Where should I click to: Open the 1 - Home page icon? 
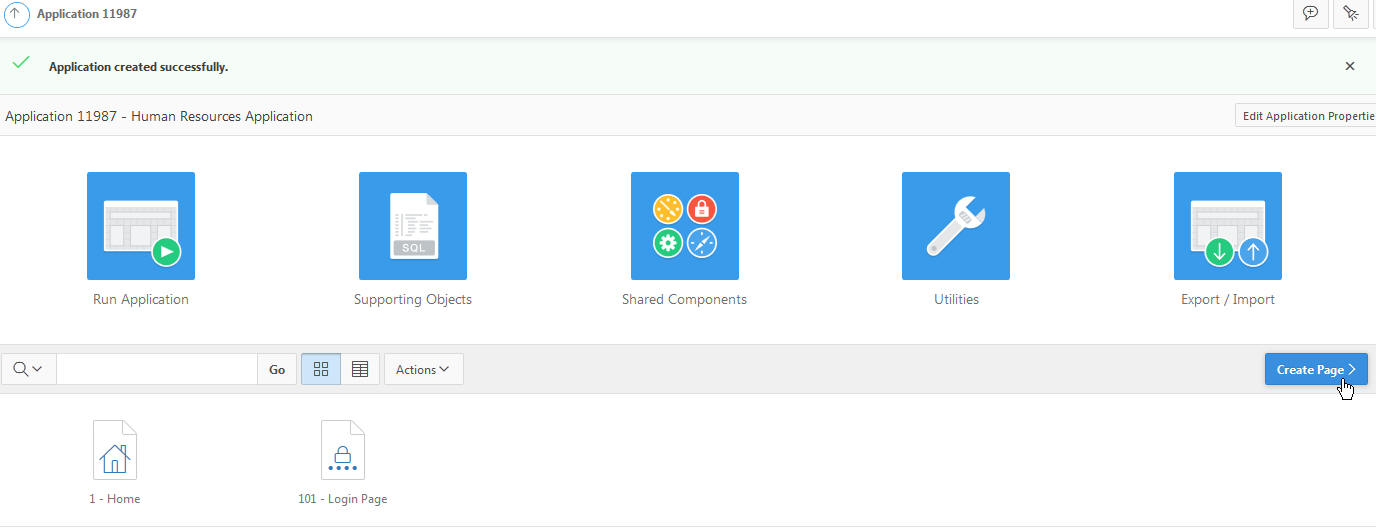pos(115,450)
